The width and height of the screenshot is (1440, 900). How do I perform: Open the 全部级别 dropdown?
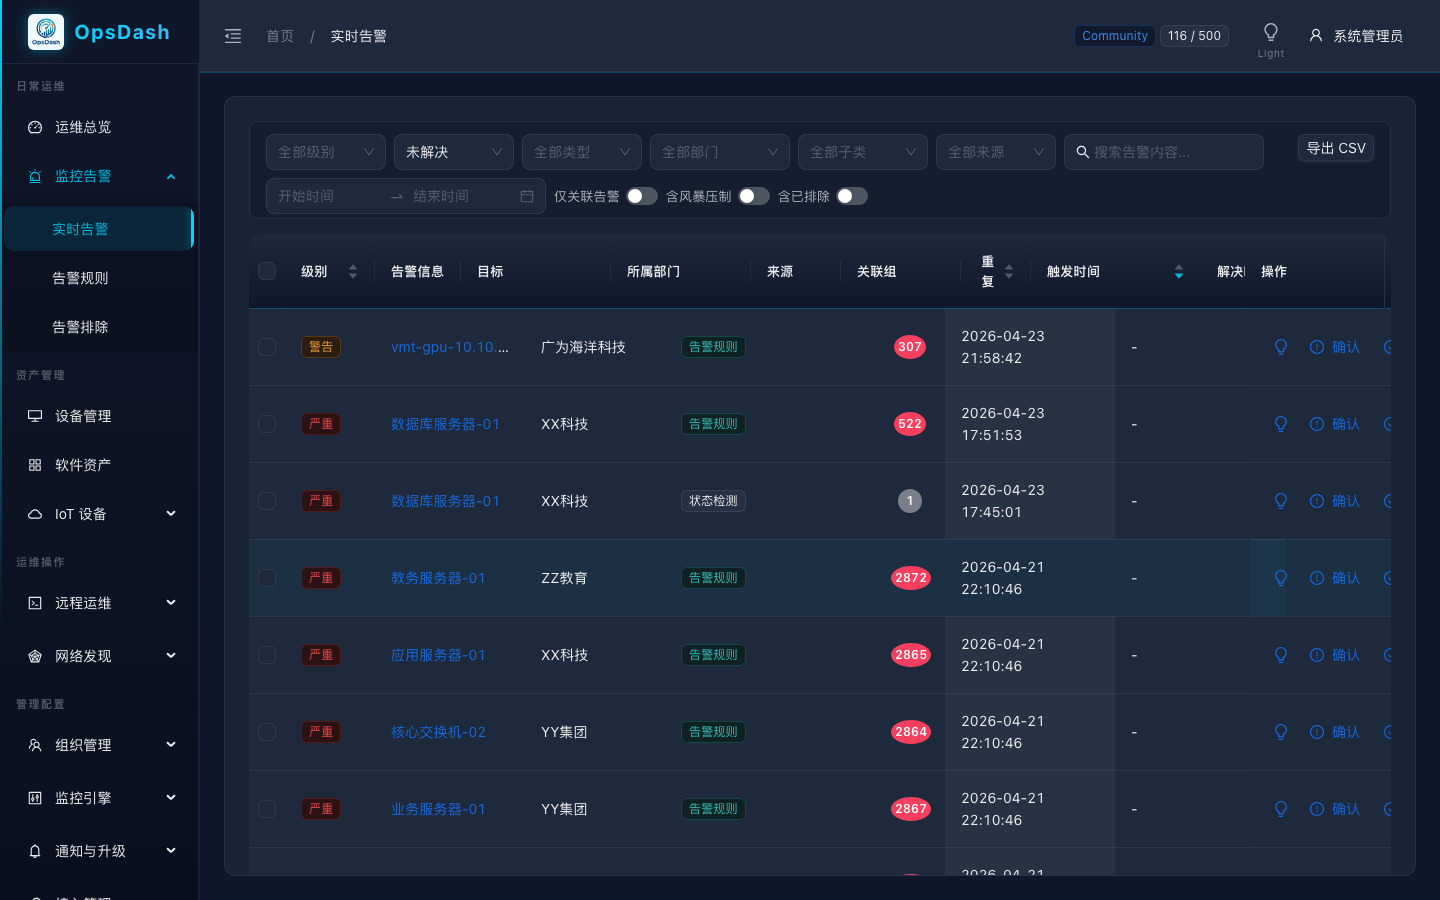(326, 152)
